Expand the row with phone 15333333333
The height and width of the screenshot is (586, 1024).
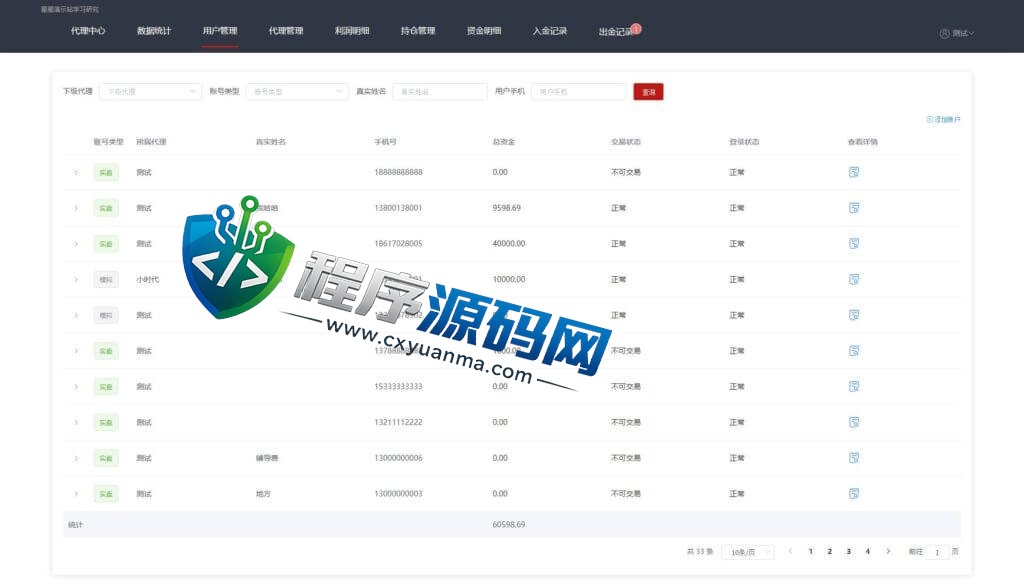[x=76, y=387]
